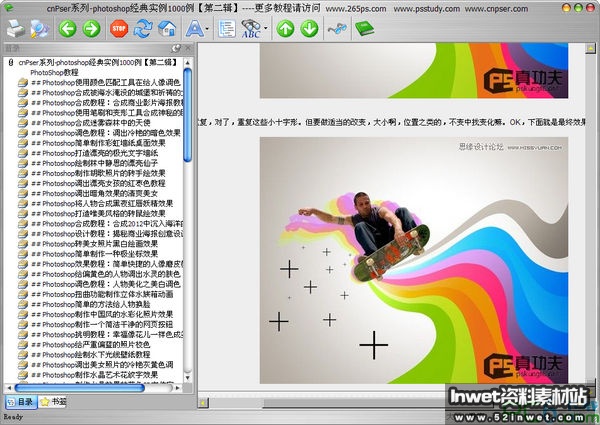Click the down arrow of contents tree scrollbar

pos(188,378)
